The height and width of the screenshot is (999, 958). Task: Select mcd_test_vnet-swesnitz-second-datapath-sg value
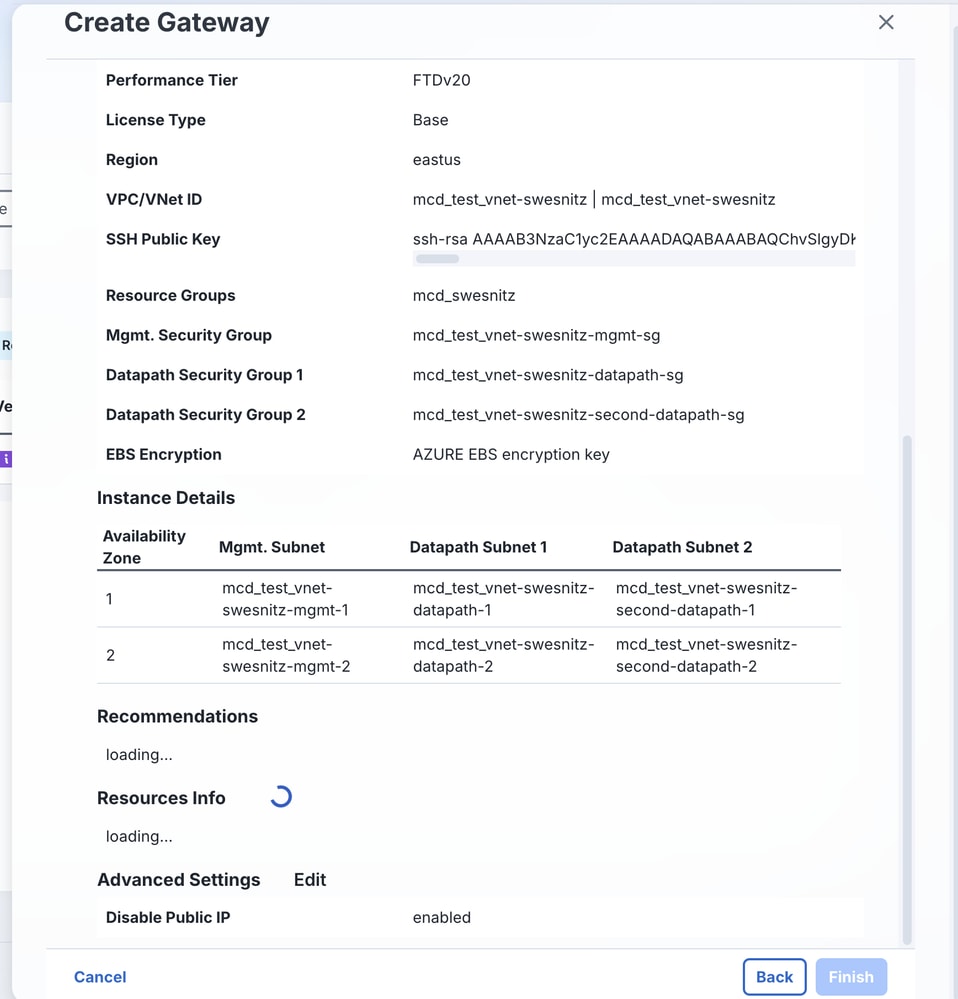point(578,415)
